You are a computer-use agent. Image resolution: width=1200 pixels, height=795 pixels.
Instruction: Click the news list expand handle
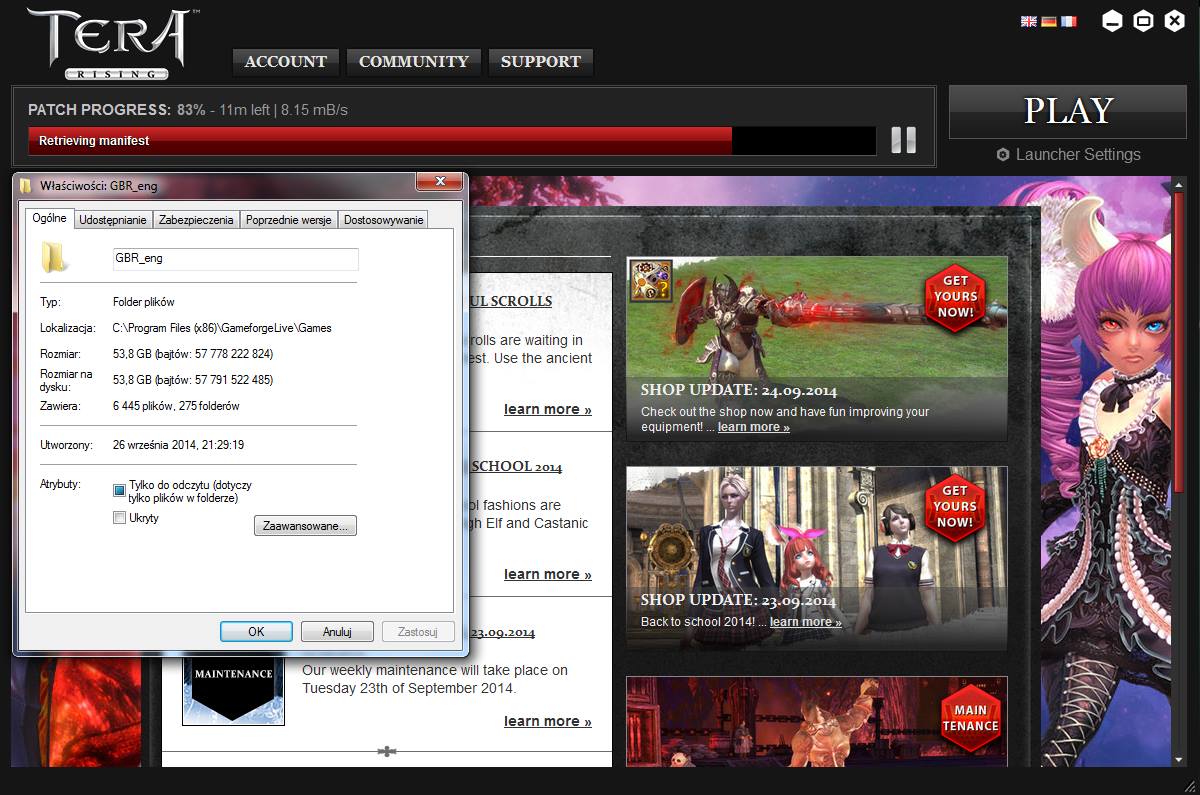387,752
